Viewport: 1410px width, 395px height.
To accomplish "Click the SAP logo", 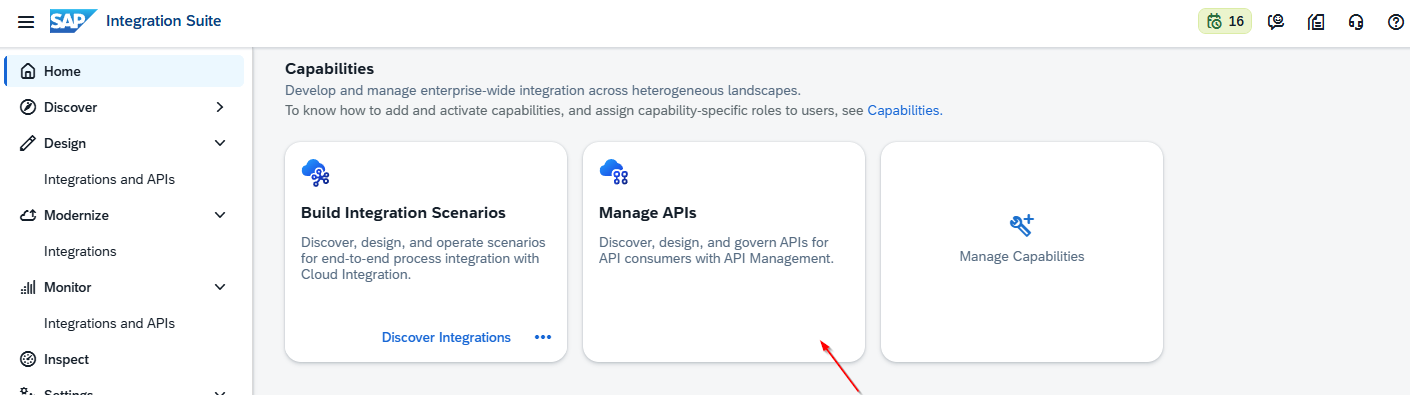I will click(74, 21).
